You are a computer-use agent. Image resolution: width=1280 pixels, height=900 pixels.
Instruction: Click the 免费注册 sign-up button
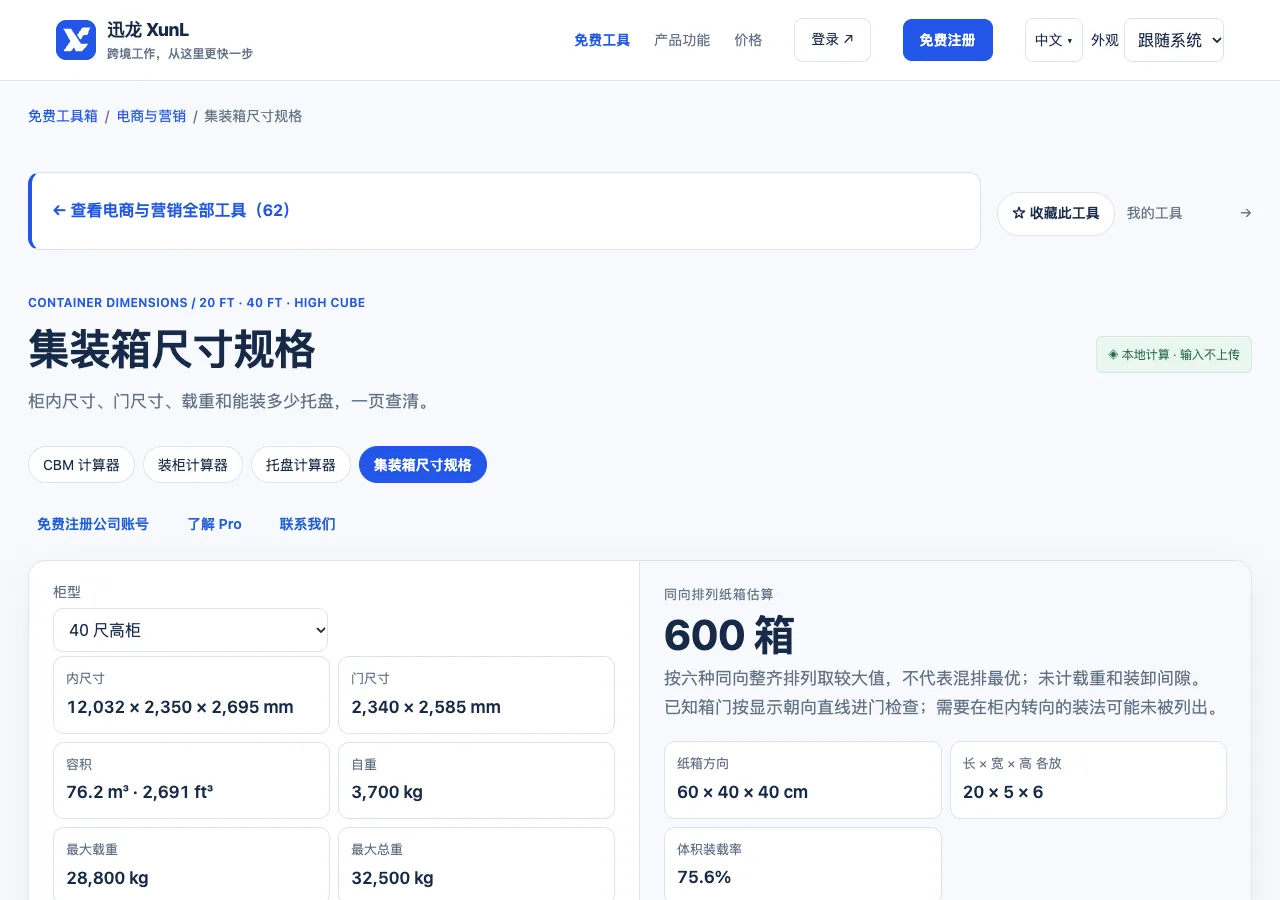click(948, 40)
